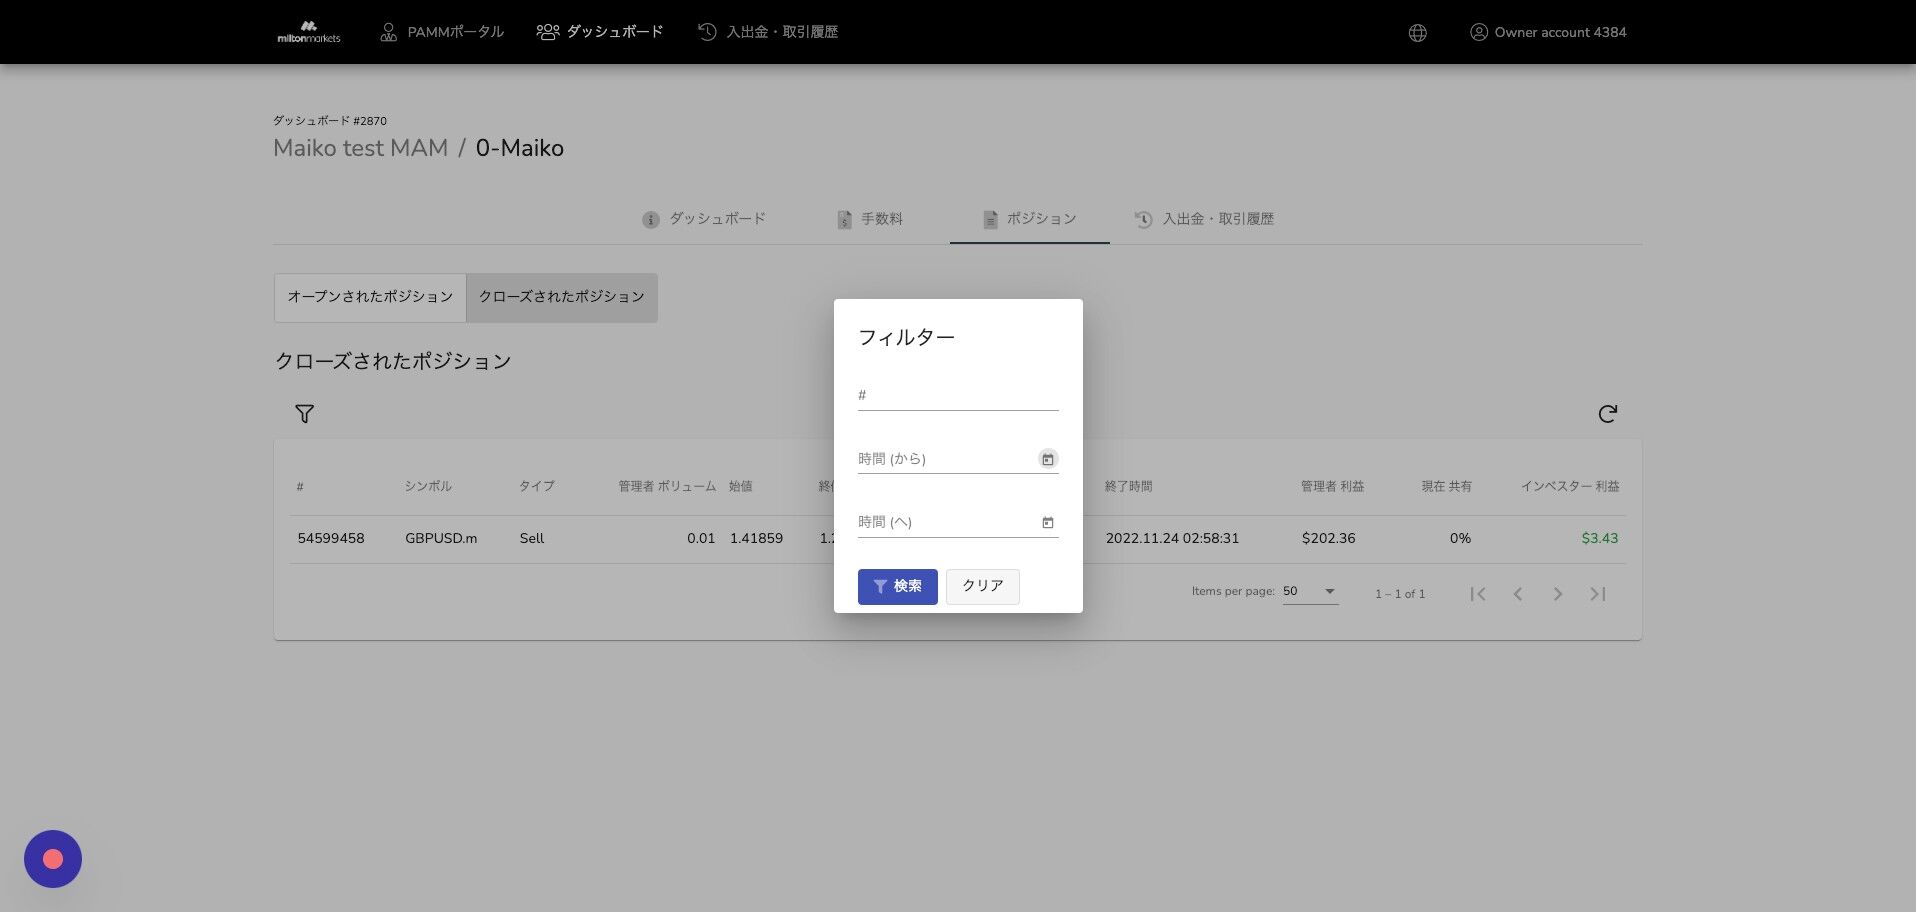This screenshot has width=1916, height=912.
Task: Click the 2022.11.24 02:58:31 end time
Action: 1172,538
